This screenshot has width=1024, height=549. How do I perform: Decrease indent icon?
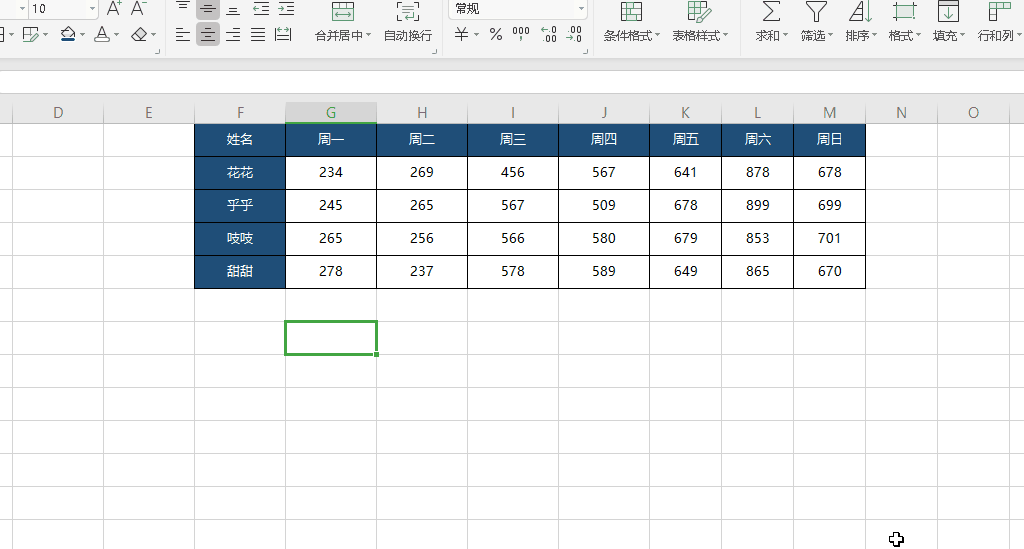click(x=261, y=9)
